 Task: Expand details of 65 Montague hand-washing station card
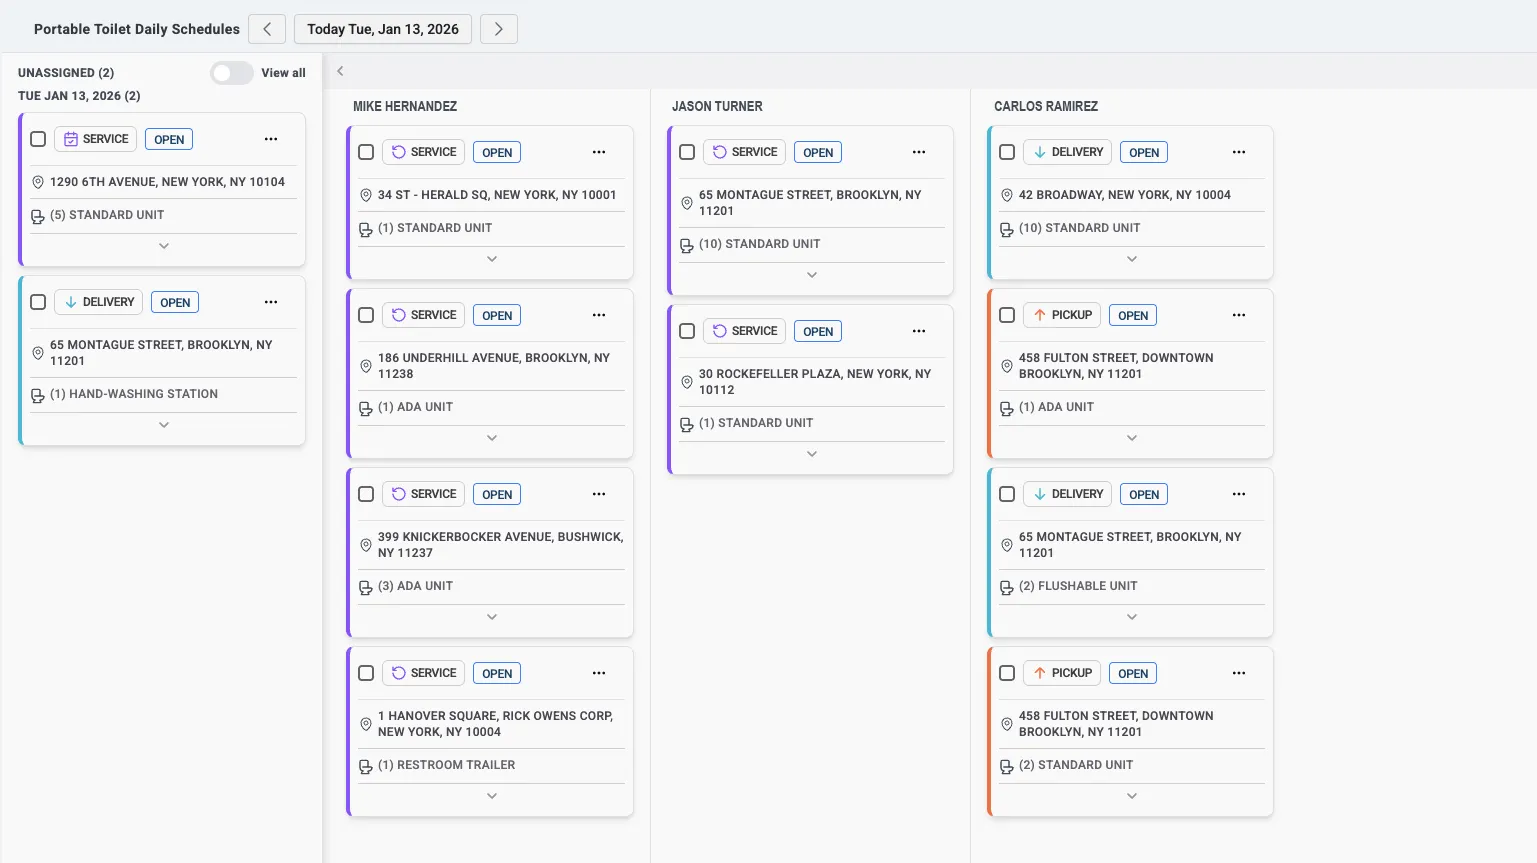click(x=164, y=425)
